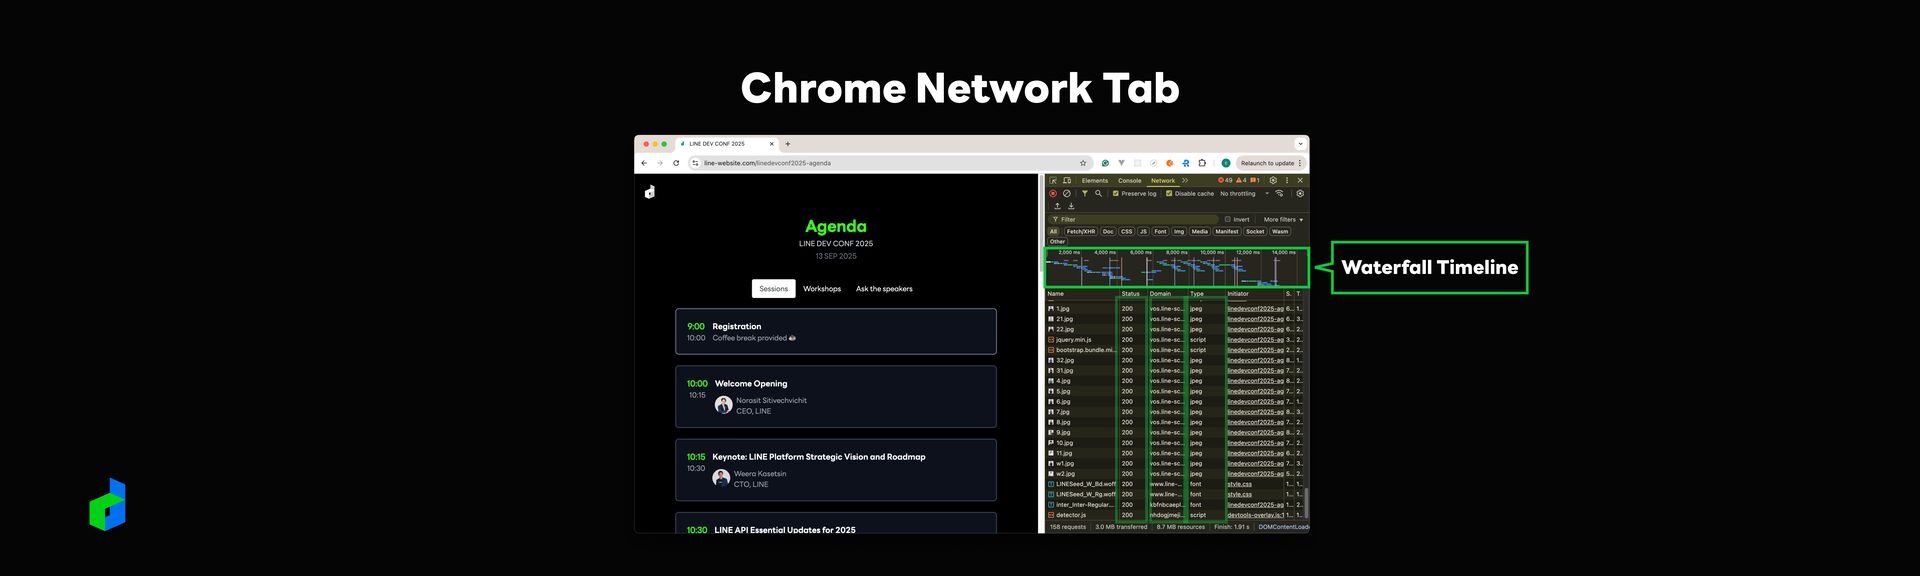The image size is (1920, 576).
Task: Open the Elements tab in DevTools
Action: click(1095, 181)
